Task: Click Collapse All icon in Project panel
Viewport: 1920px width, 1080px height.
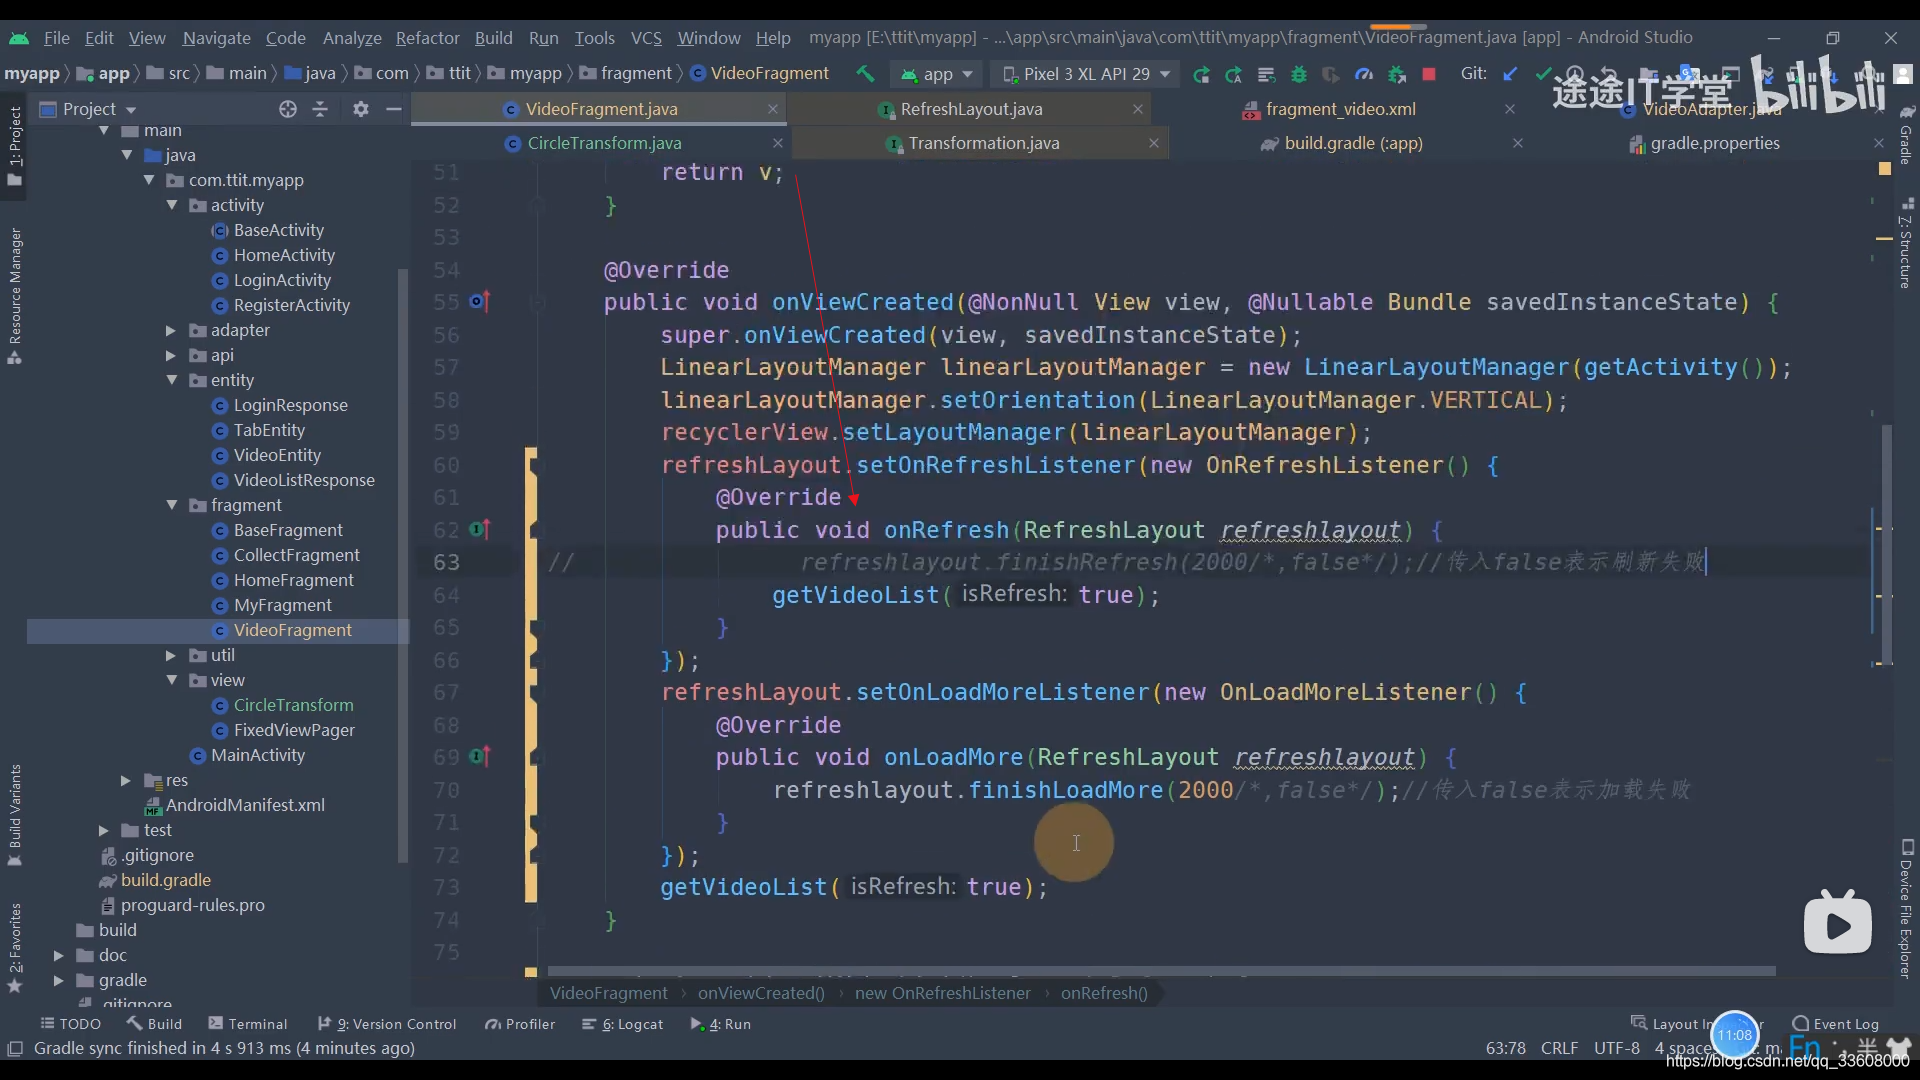Action: point(320,109)
